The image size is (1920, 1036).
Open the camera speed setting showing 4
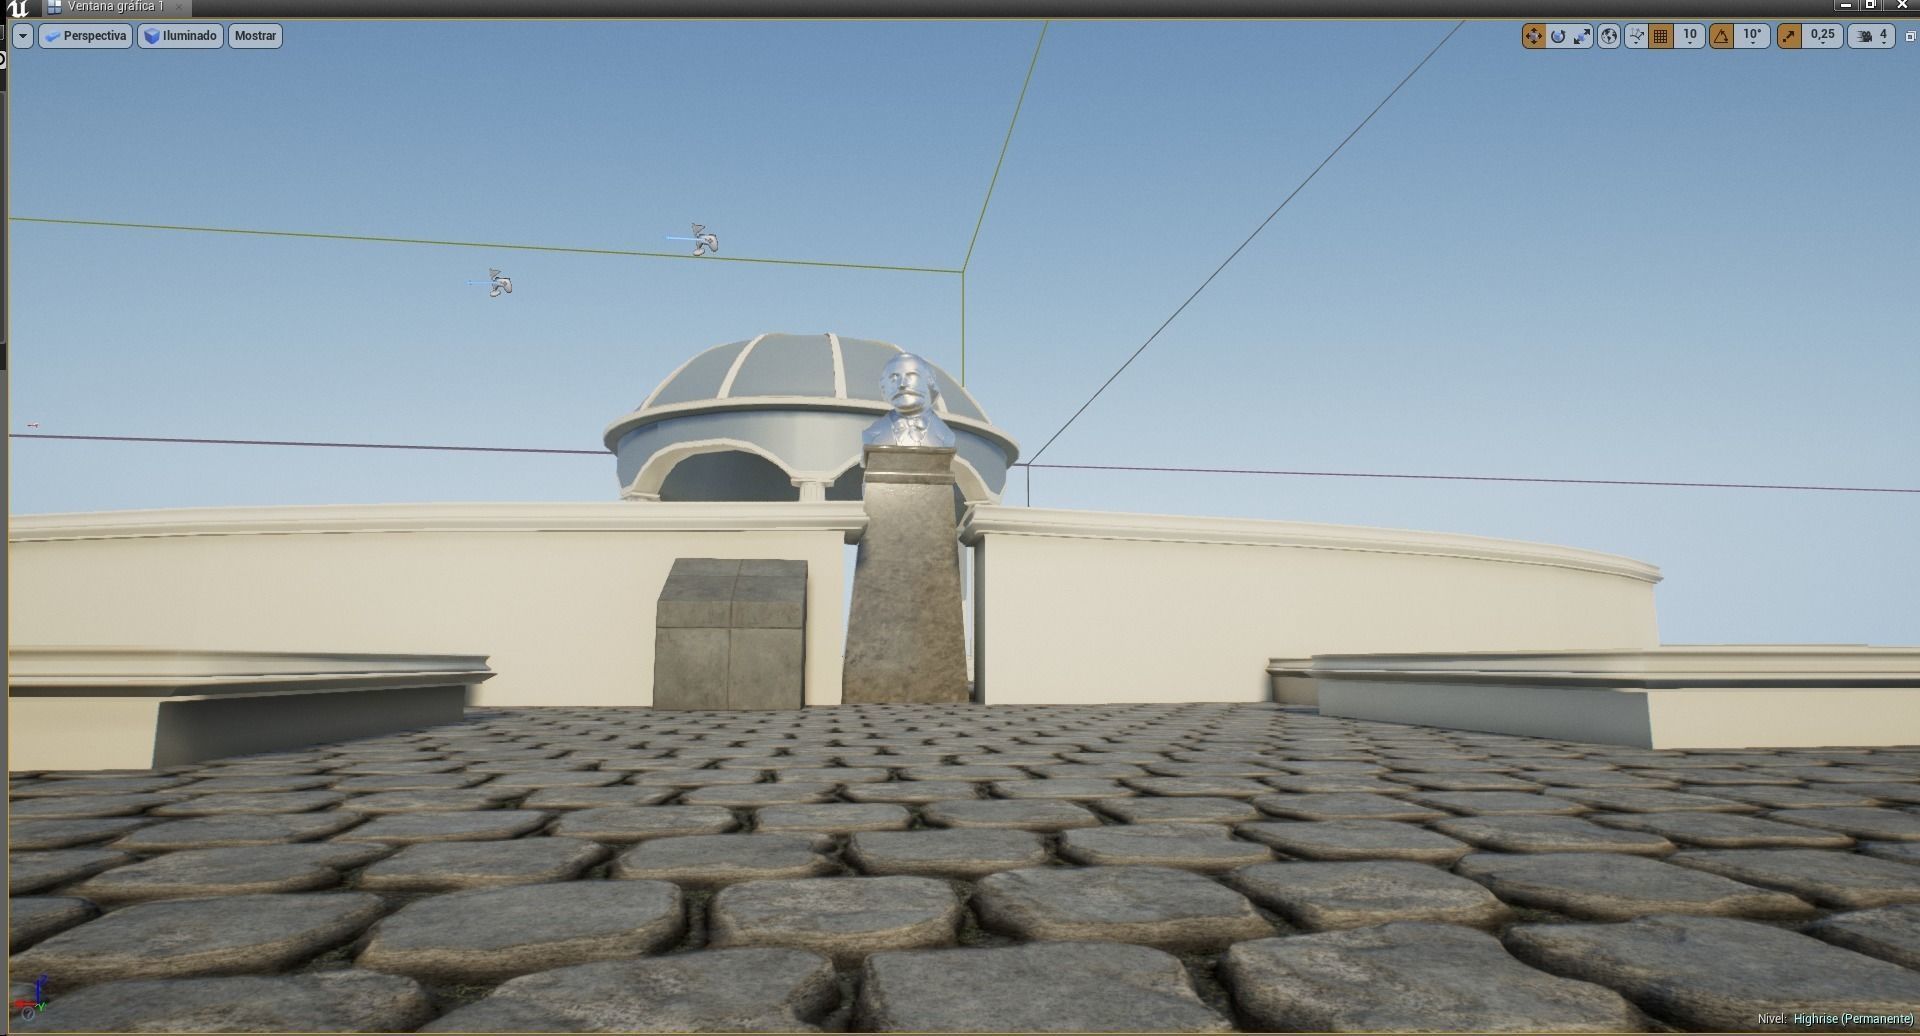(x=1871, y=36)
